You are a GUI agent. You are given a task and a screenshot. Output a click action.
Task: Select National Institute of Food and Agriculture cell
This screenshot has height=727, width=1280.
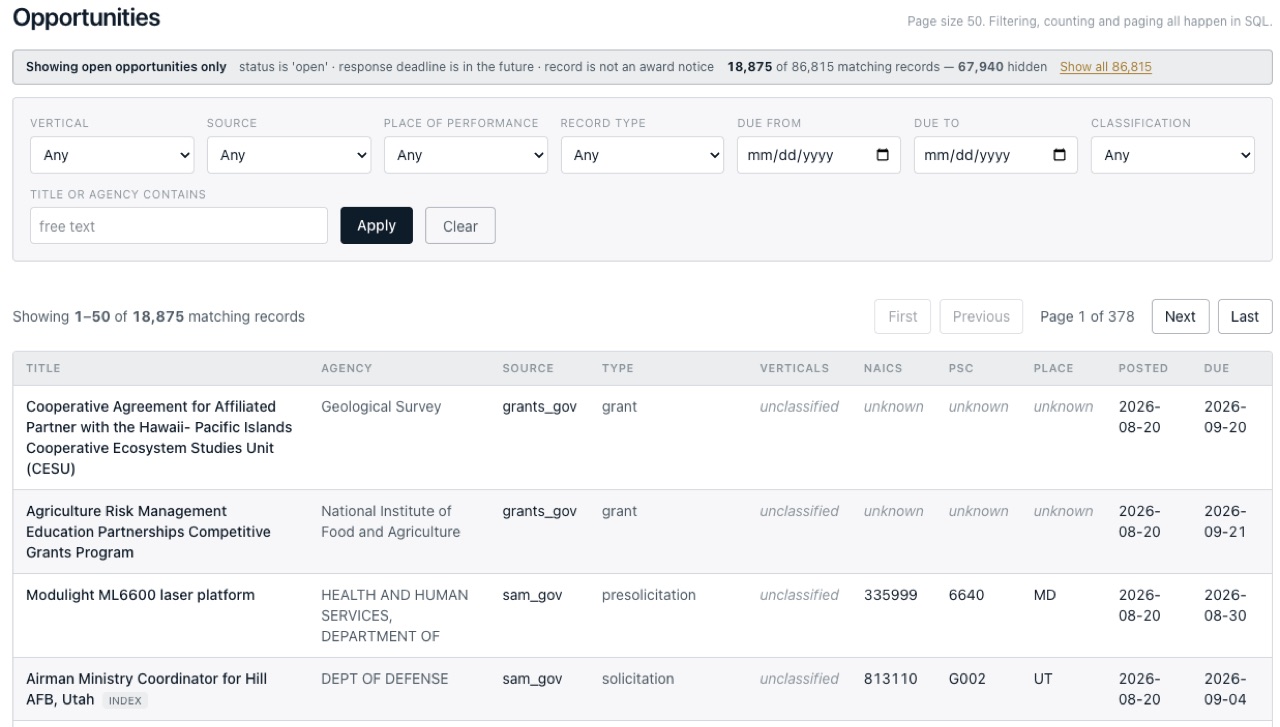pos(391,522)
